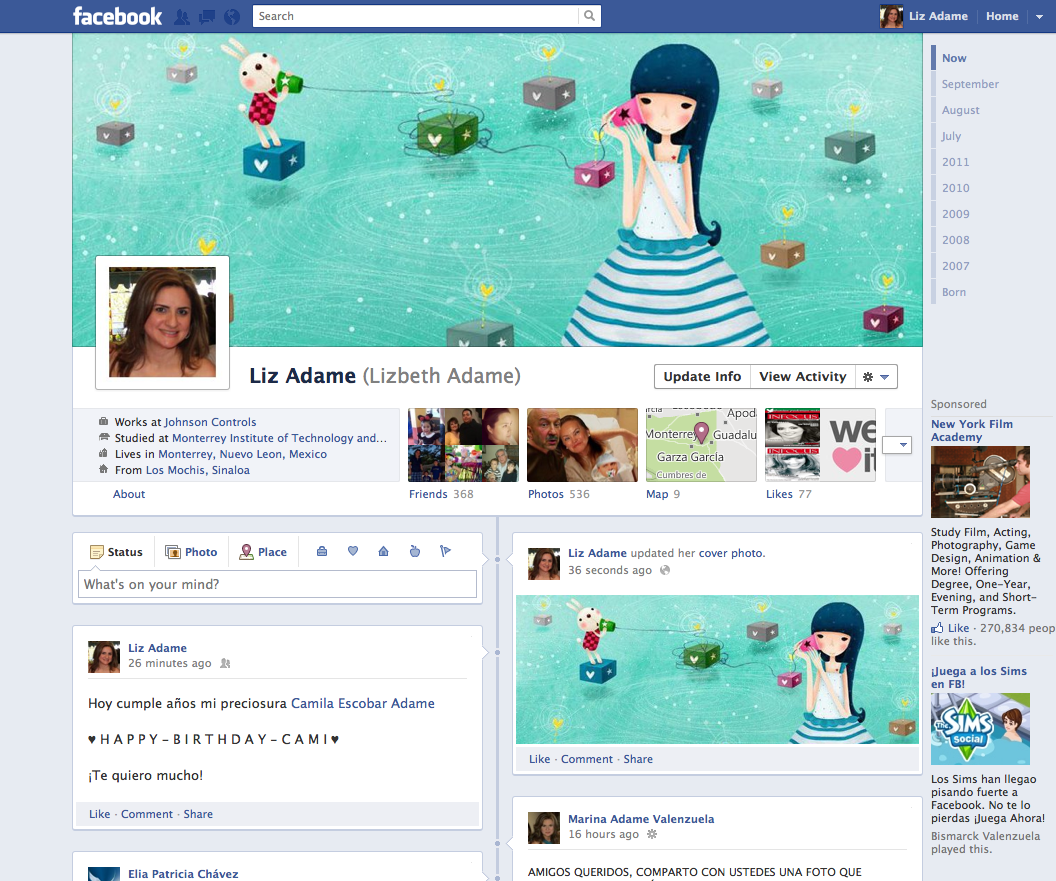Image resolution: width=1056 pixels, height=881 pixels.
Task: Click the search magnifier icon
Action: click(x=590, y=16)
